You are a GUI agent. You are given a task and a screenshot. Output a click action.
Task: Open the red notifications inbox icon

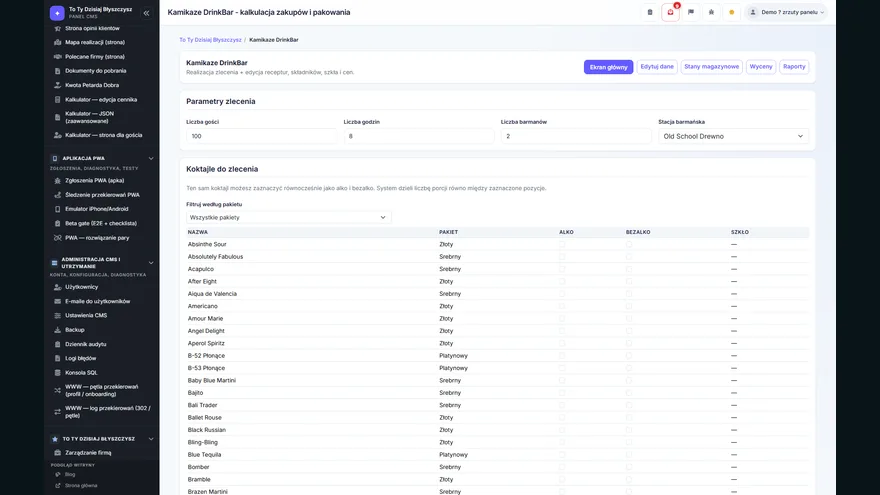pos(671,12)
